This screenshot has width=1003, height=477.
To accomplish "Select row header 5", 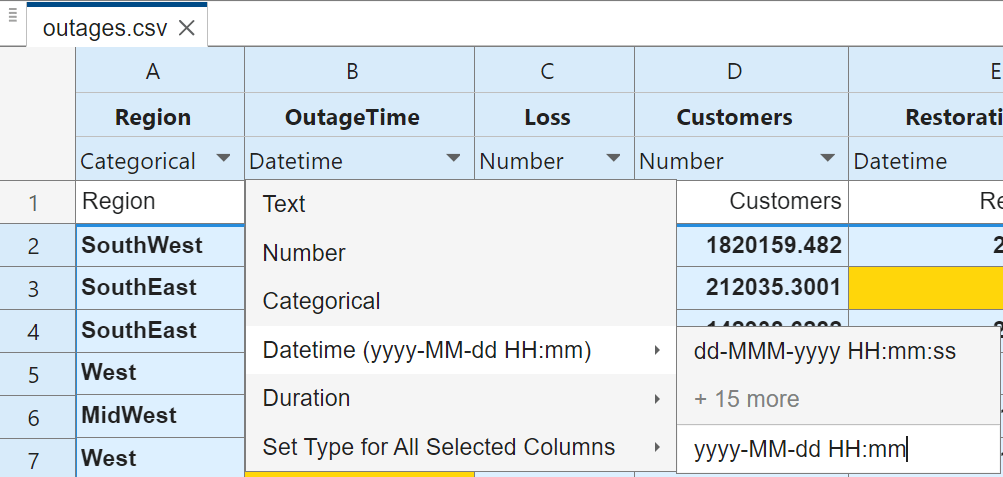I will (38, 373).
